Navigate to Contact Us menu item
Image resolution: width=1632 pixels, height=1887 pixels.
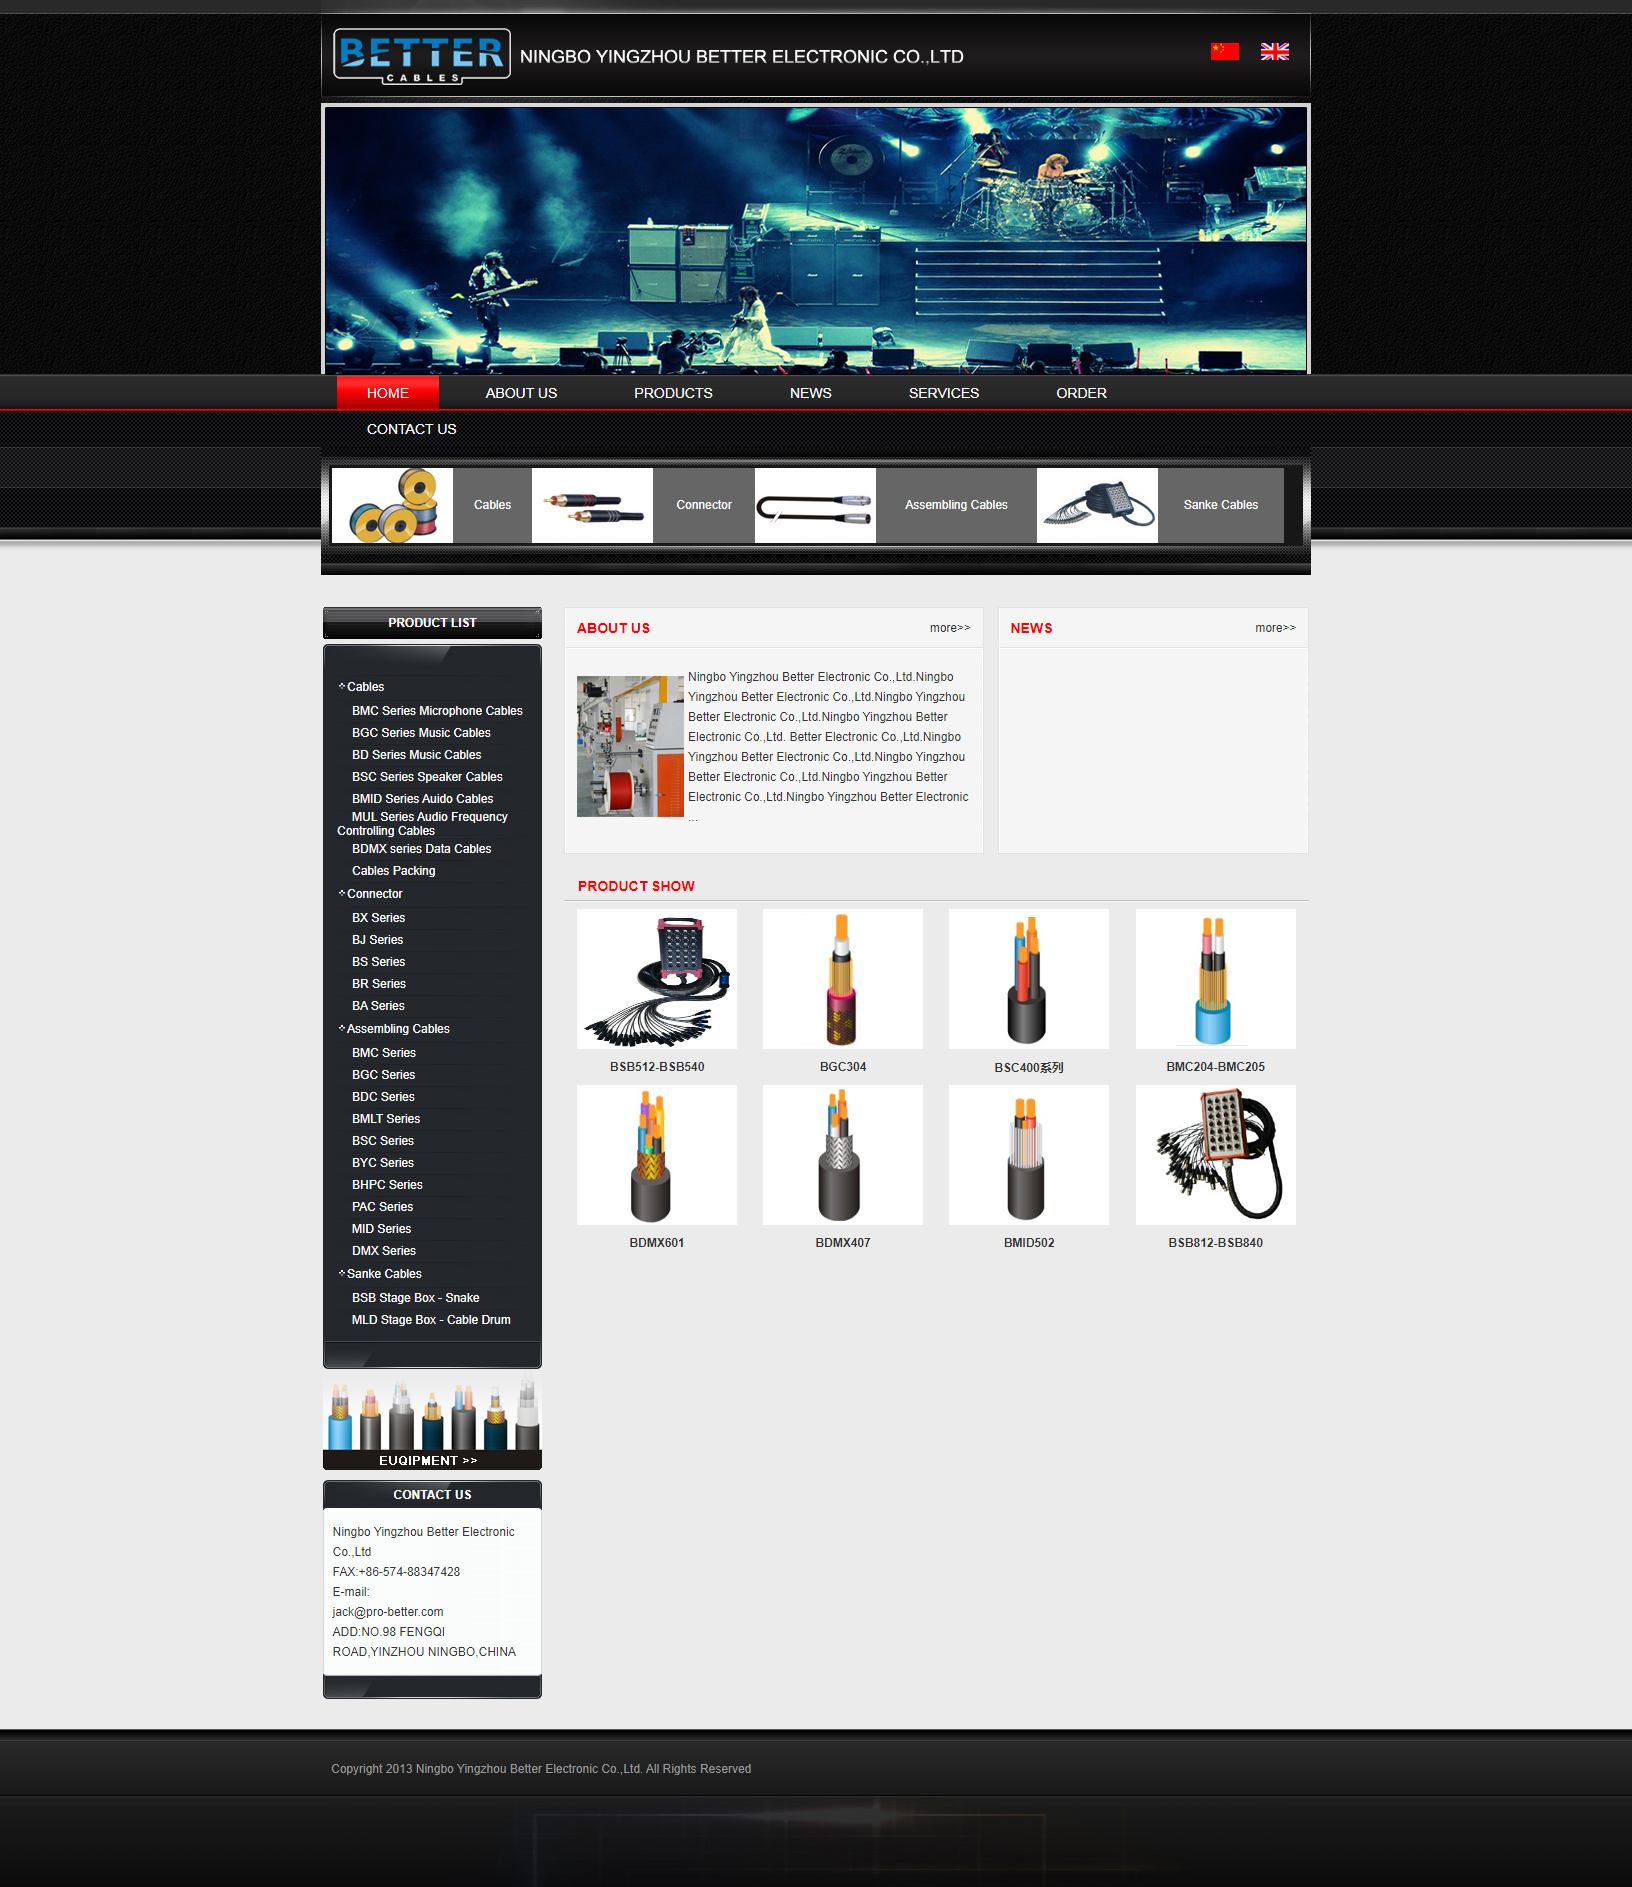pos(411,429)
